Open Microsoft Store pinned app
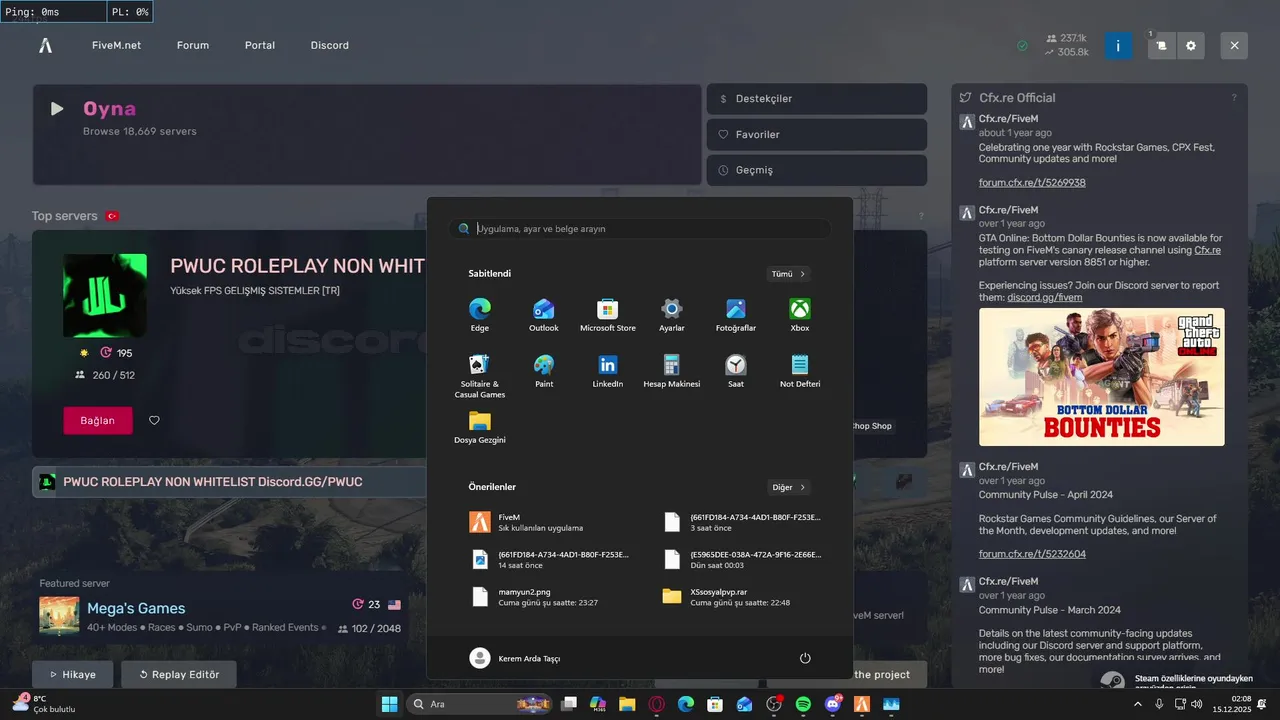 point(608,315)
